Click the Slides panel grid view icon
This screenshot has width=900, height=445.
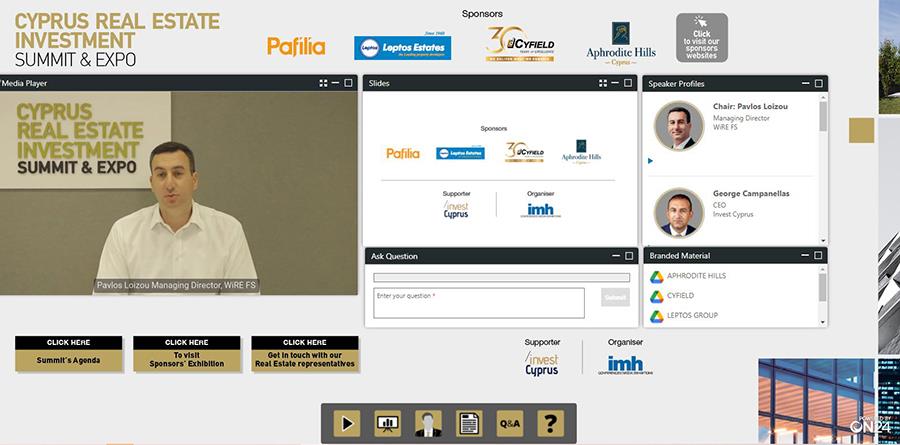coord(603,83)
